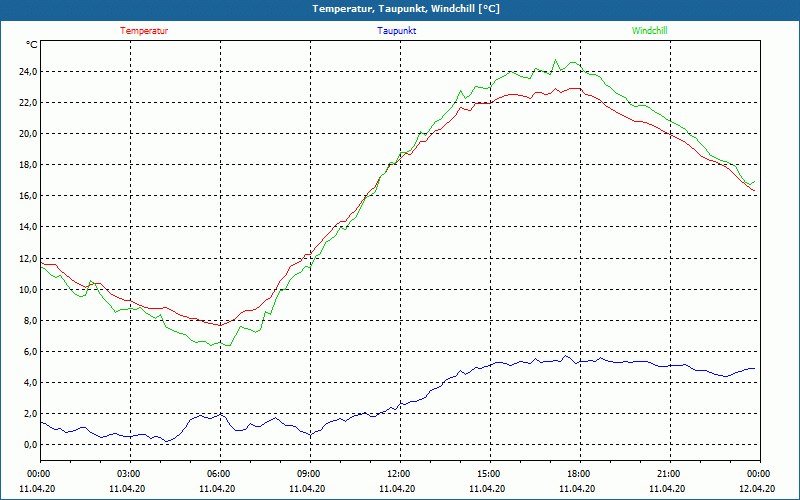Image resolution: width=800 pixels, height=500 pixels.
Task: Click the 09:00 time axis label
Action: pyautogui.click(x=308, y=474)
